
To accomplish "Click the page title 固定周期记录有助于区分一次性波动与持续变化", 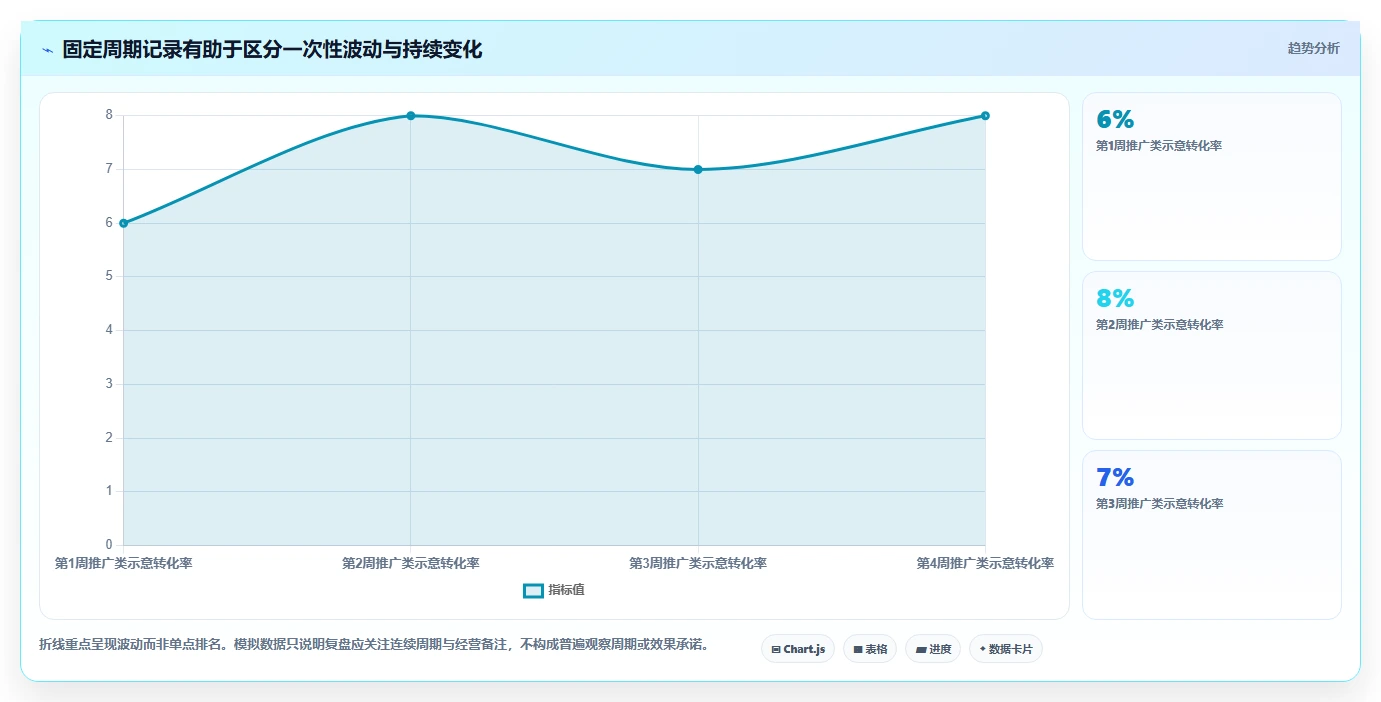I will (272, 49).
